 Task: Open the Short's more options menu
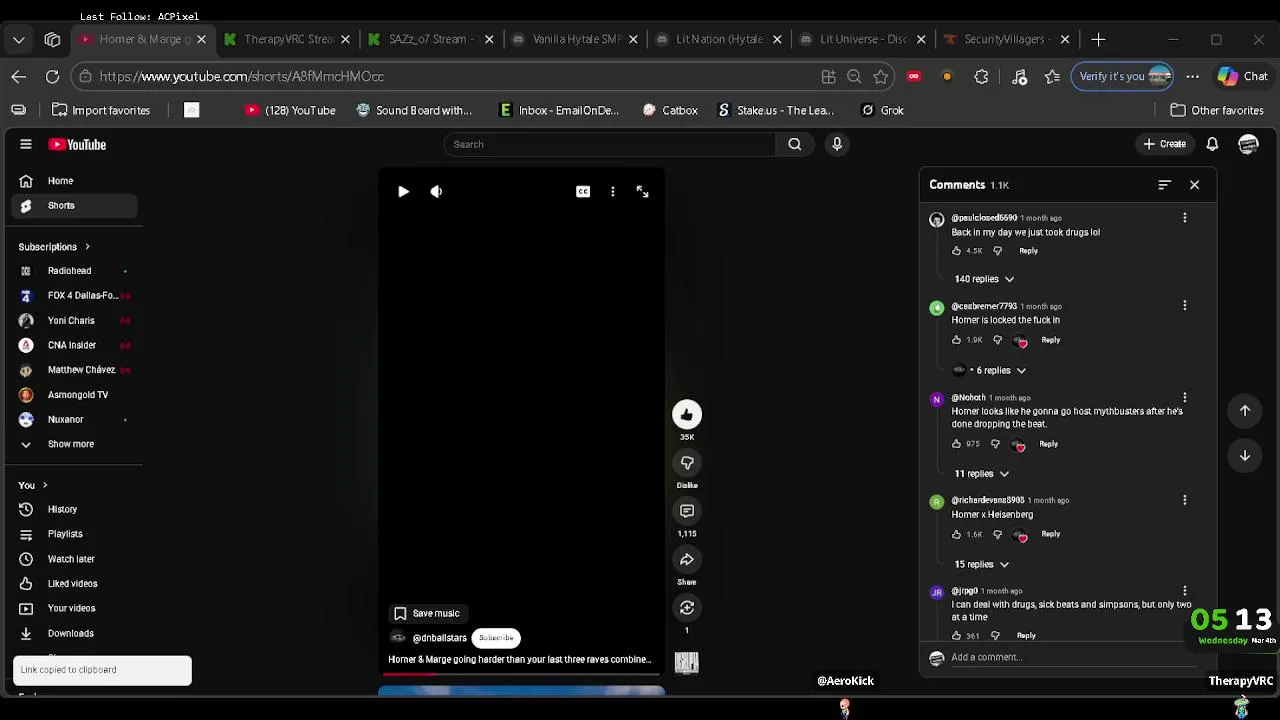[613, 191]
